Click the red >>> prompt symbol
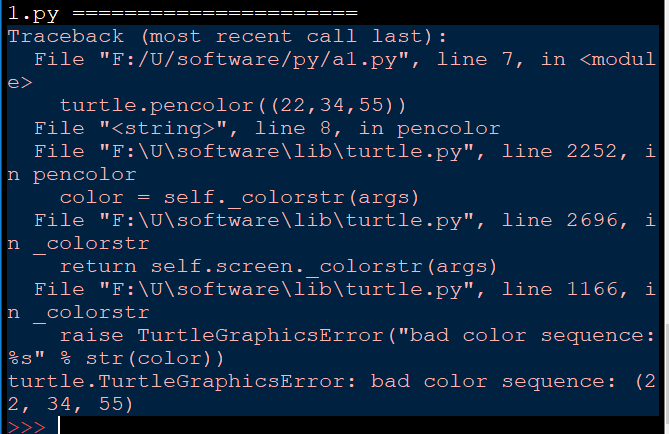The width and height of the screenshot is (669, 434). click(x=26, y=426)
